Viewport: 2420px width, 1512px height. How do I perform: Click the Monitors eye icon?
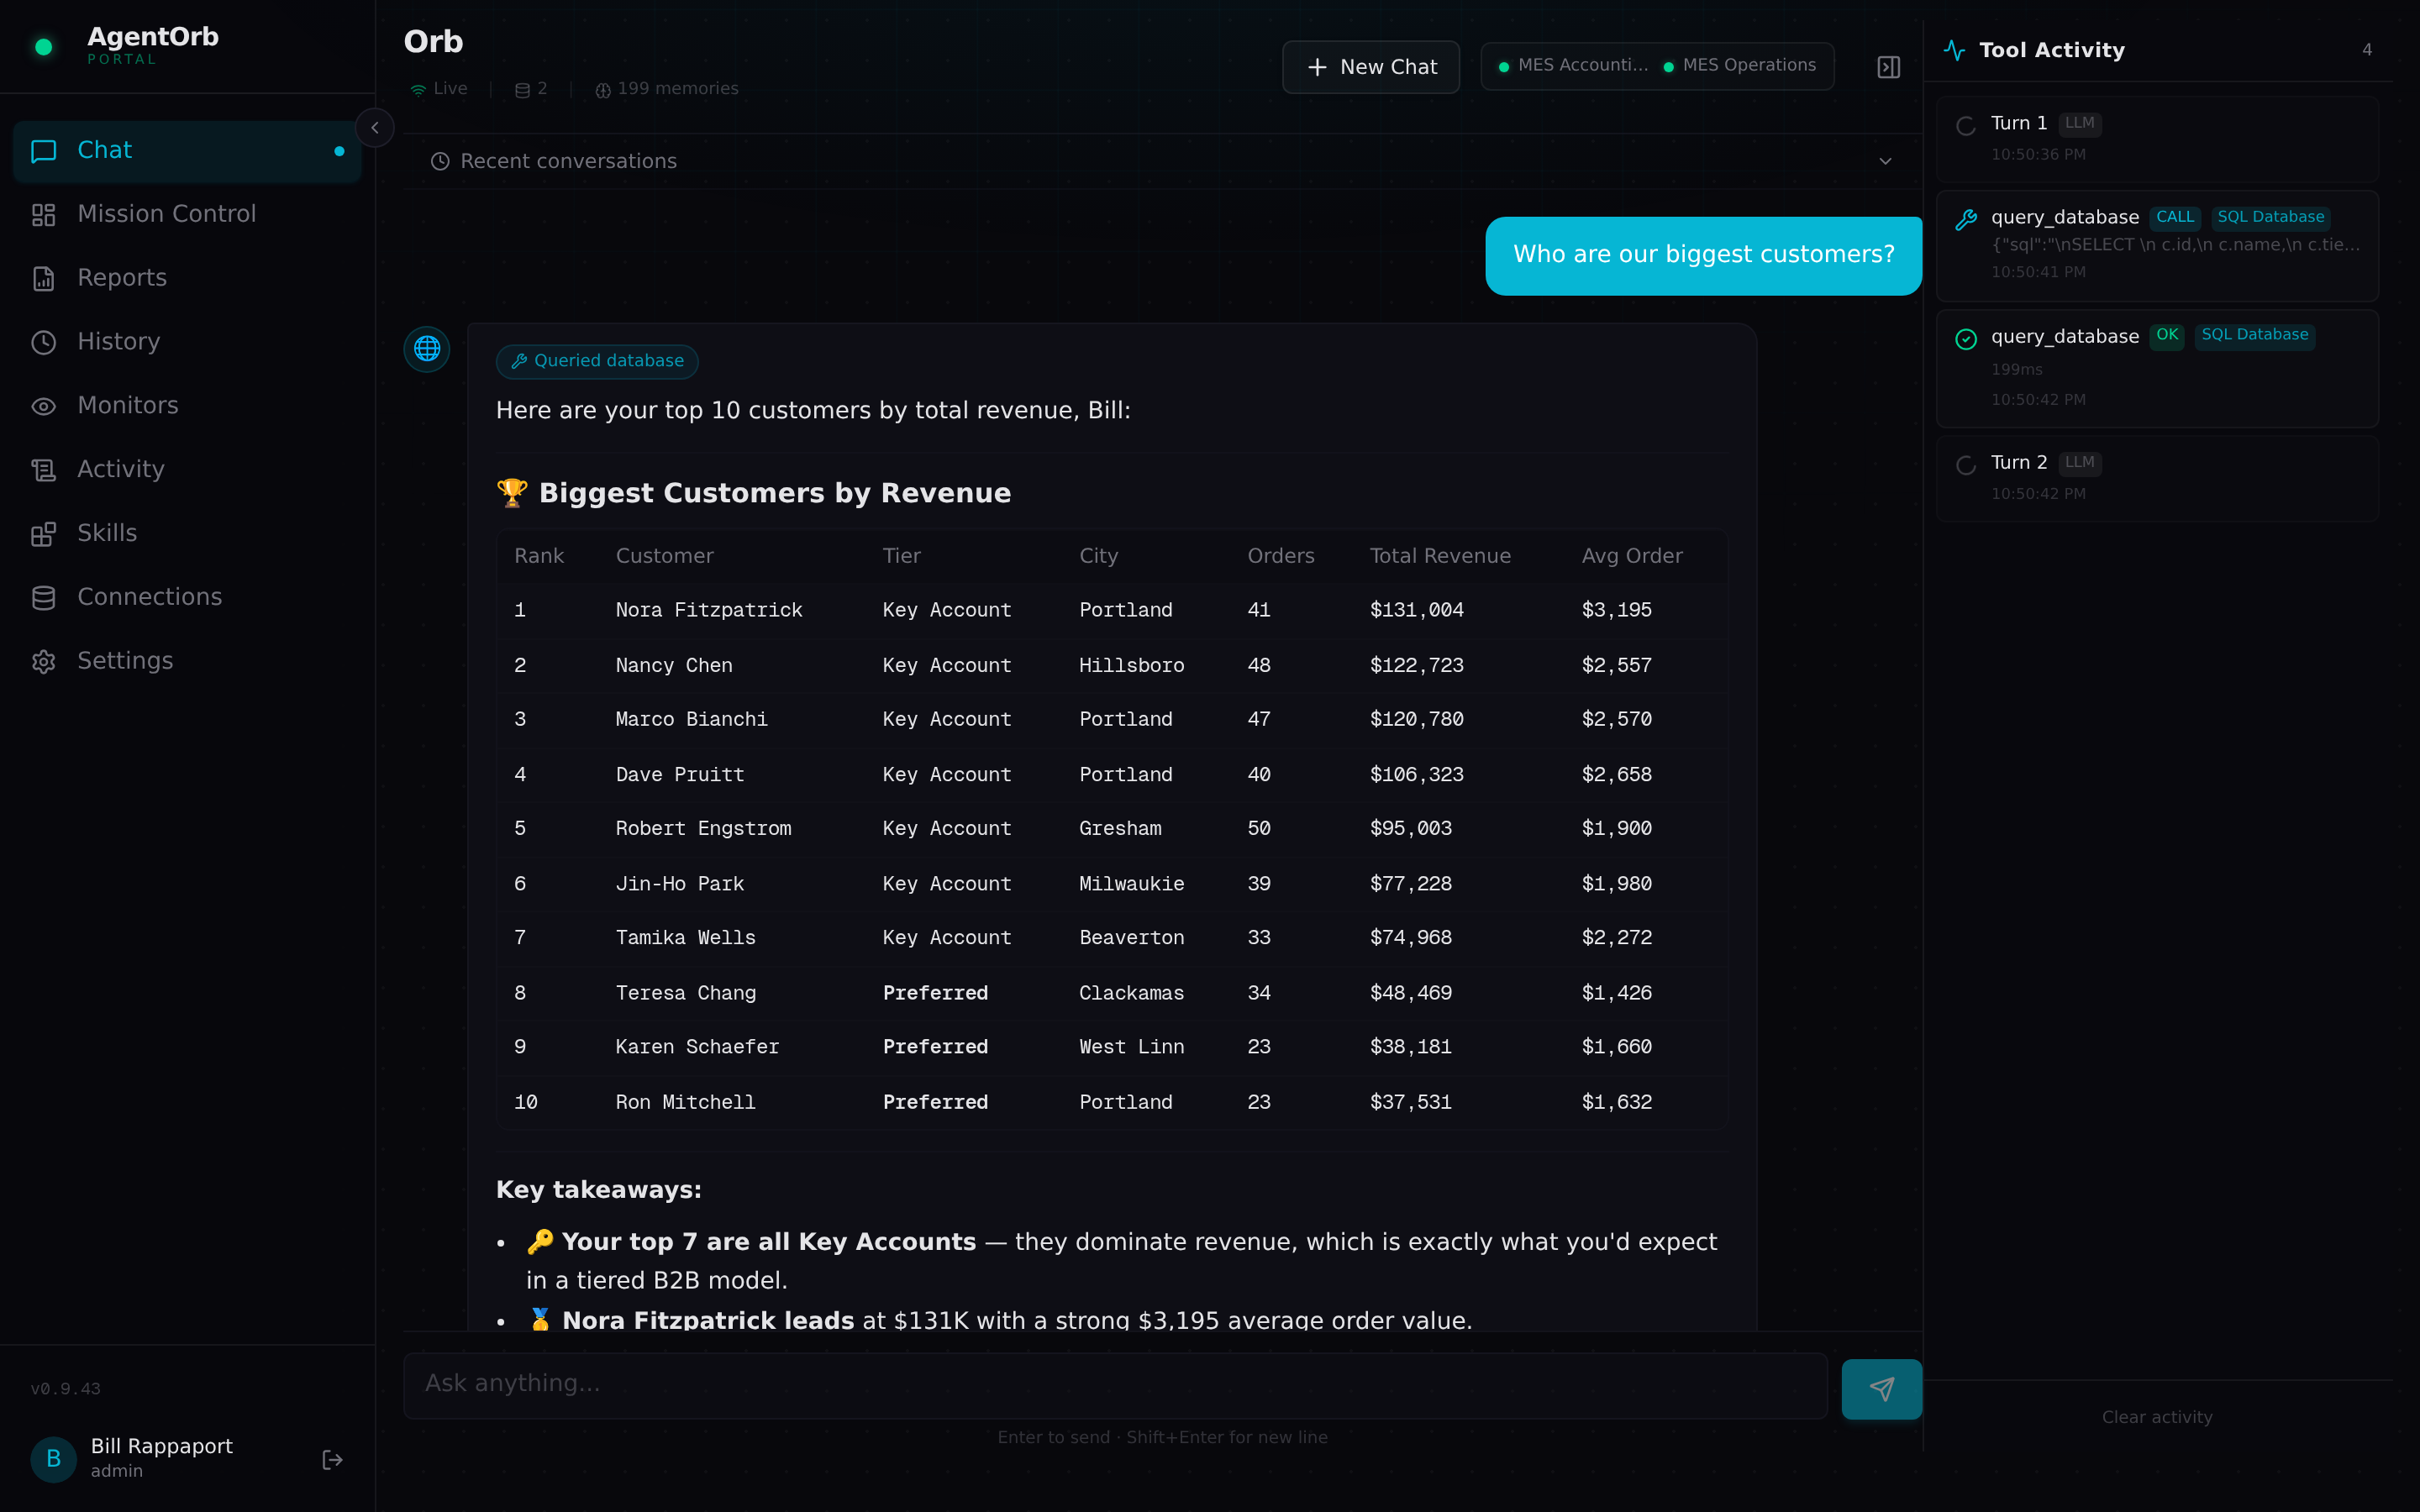(x=43, y=406)
